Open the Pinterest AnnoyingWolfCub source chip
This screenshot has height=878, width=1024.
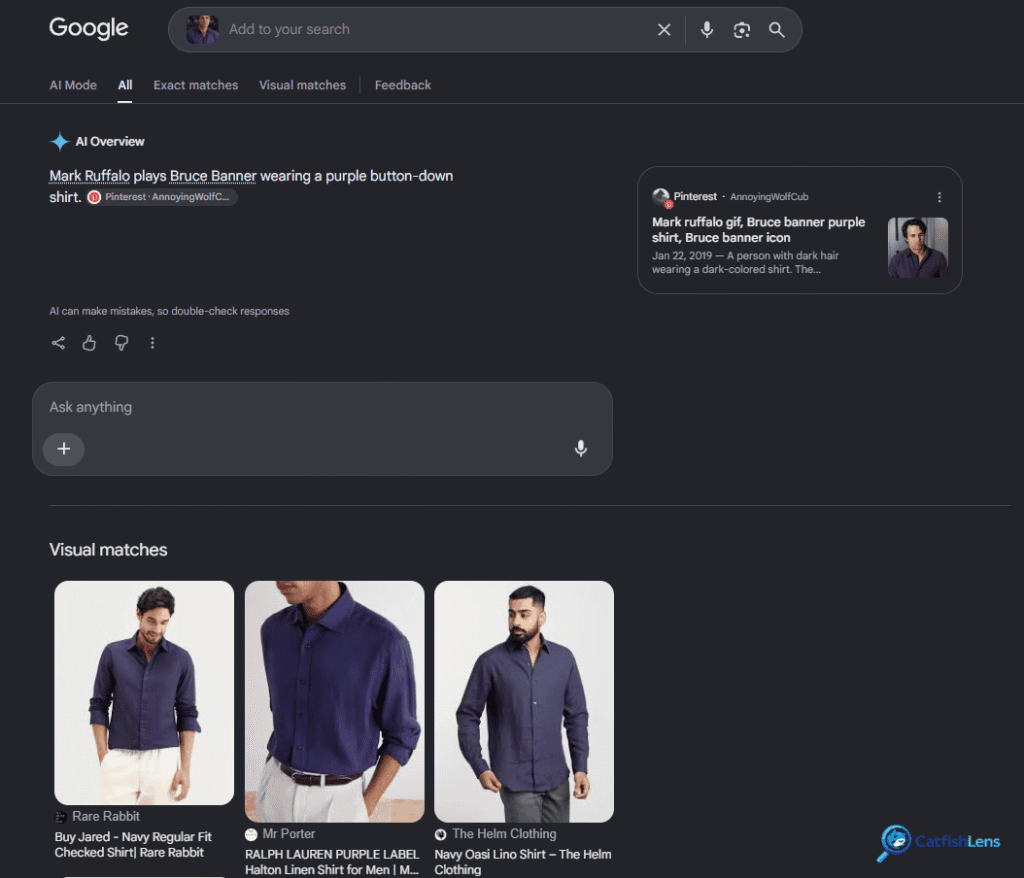(x=162, y=197)
